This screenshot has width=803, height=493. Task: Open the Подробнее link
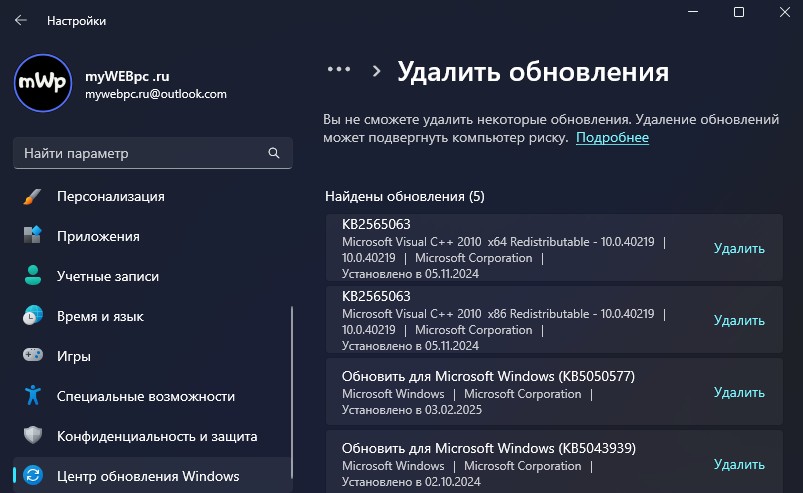[612, 138]
